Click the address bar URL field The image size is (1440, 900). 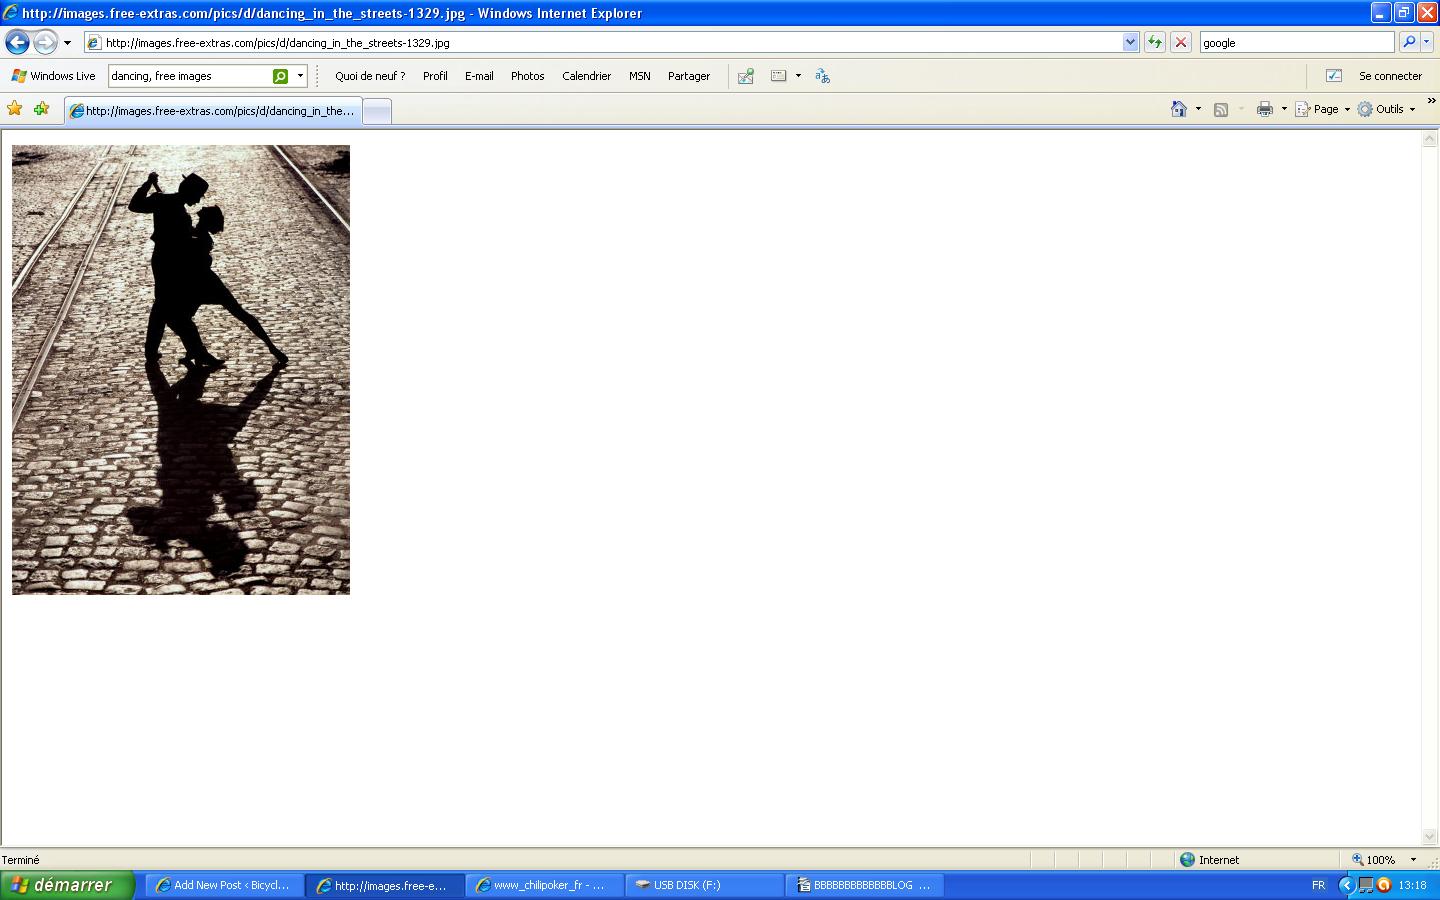603,43
